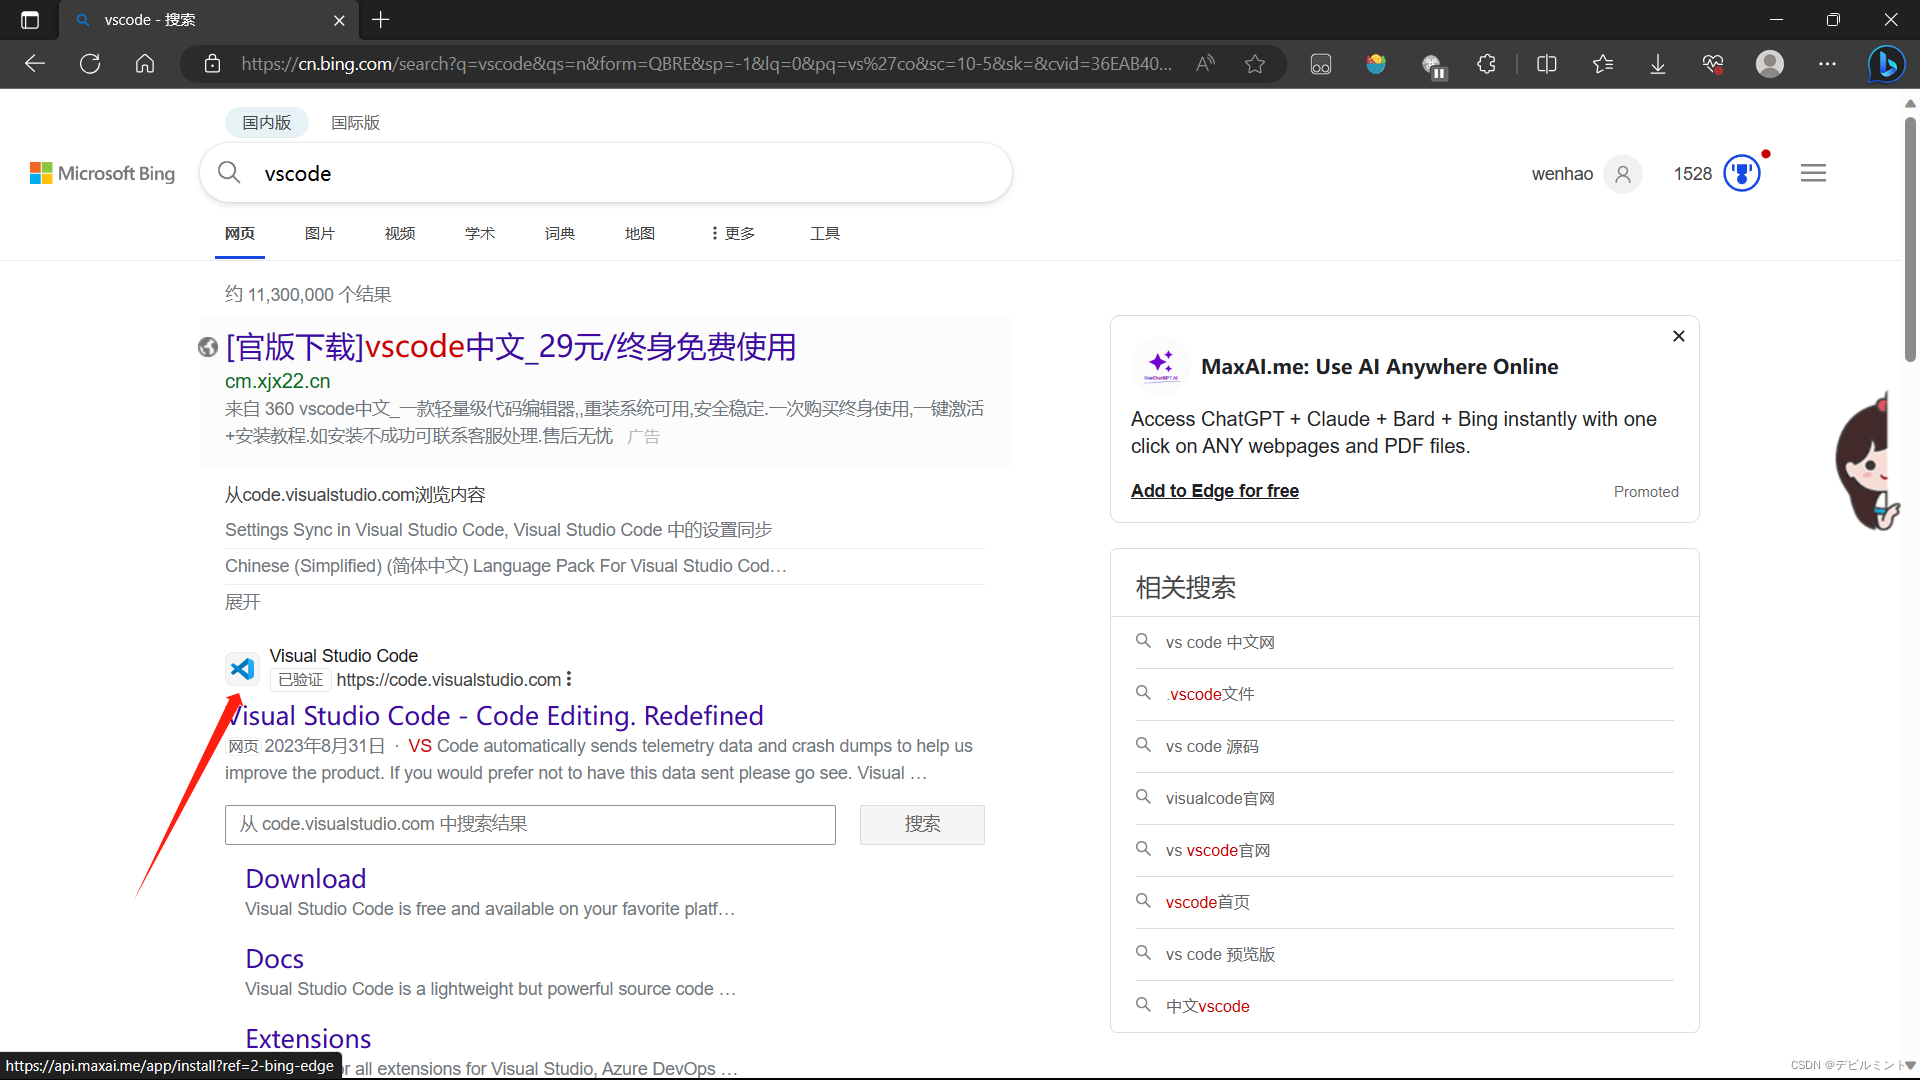Image resolution: width=1920 pixels, height=1080 pixels.
Task: Switch to the 图片 search tab
Action: pyautogui.click(x=319, y=233)
